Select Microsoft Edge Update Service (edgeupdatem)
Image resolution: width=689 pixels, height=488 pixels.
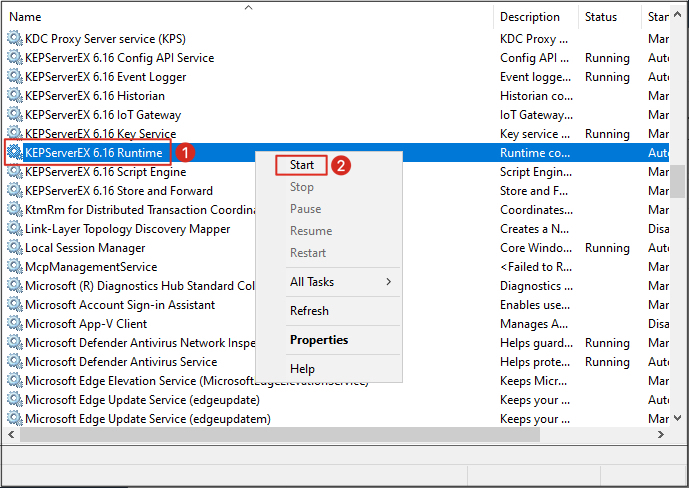tap(148, 418)
